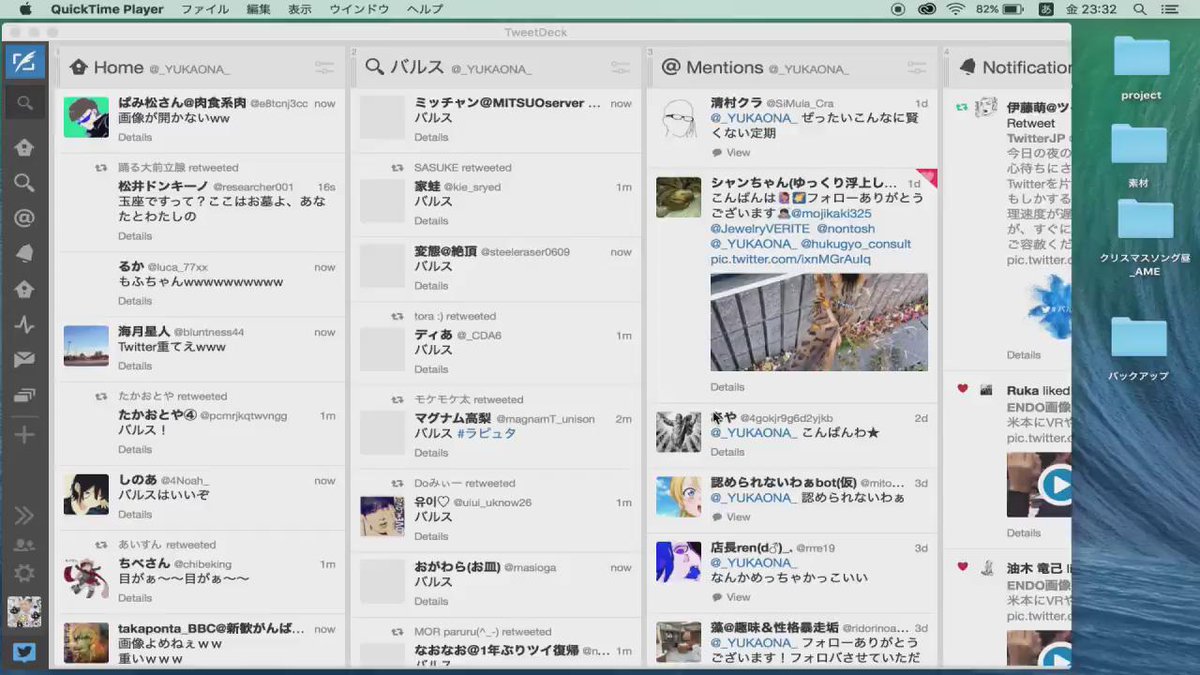
Task: Jump to Notifications column via sidebar bell icon
Action: coord(24,253)
